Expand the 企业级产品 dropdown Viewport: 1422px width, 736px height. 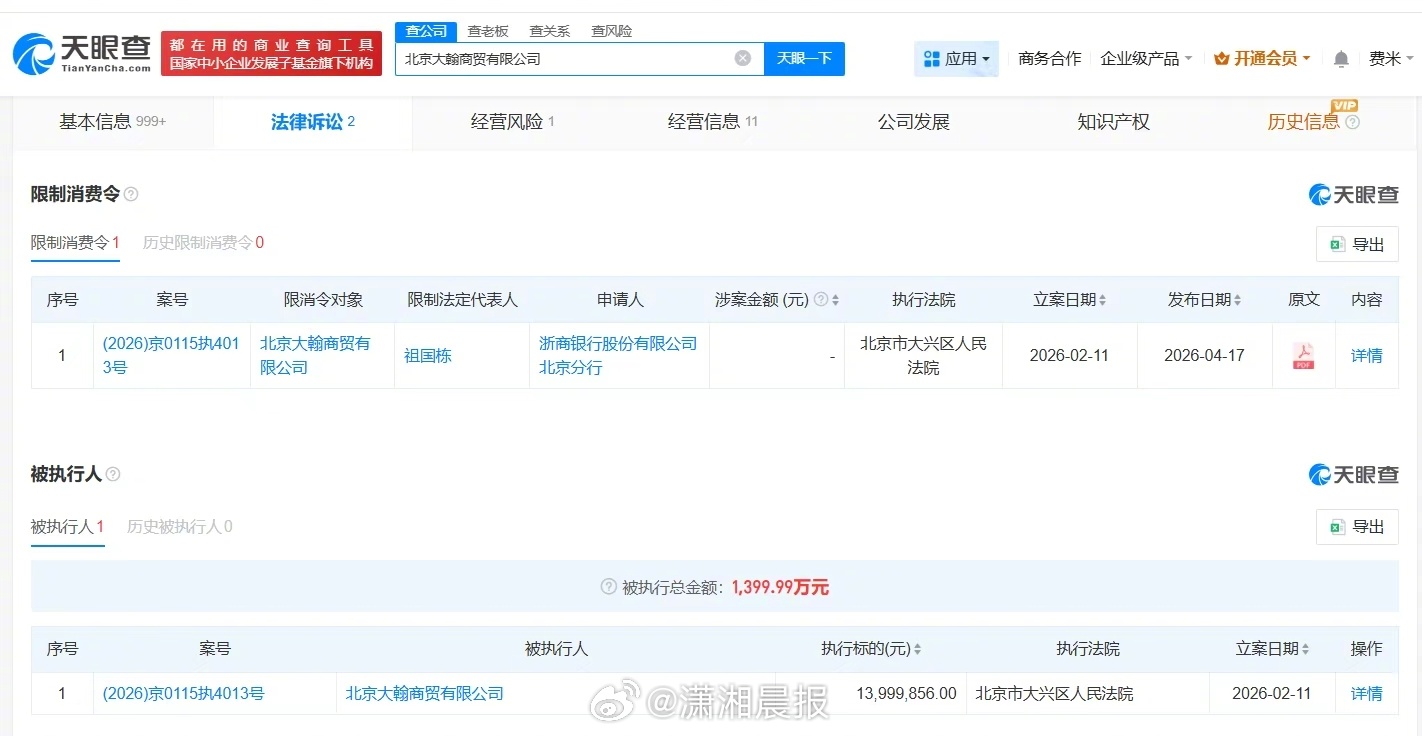pos(1146,59)
